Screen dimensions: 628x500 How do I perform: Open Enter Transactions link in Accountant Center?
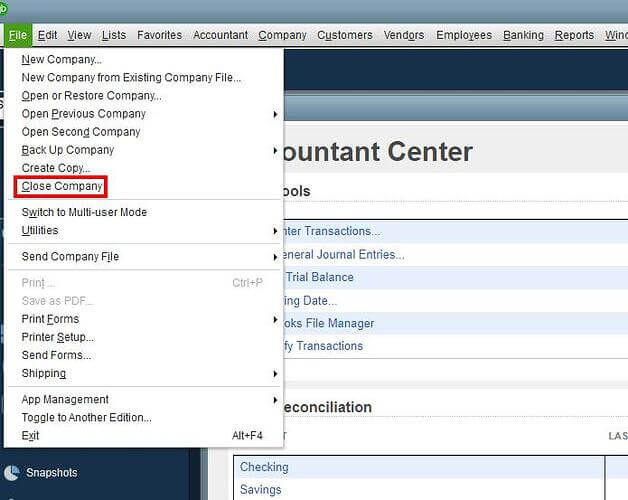[332, 231]
